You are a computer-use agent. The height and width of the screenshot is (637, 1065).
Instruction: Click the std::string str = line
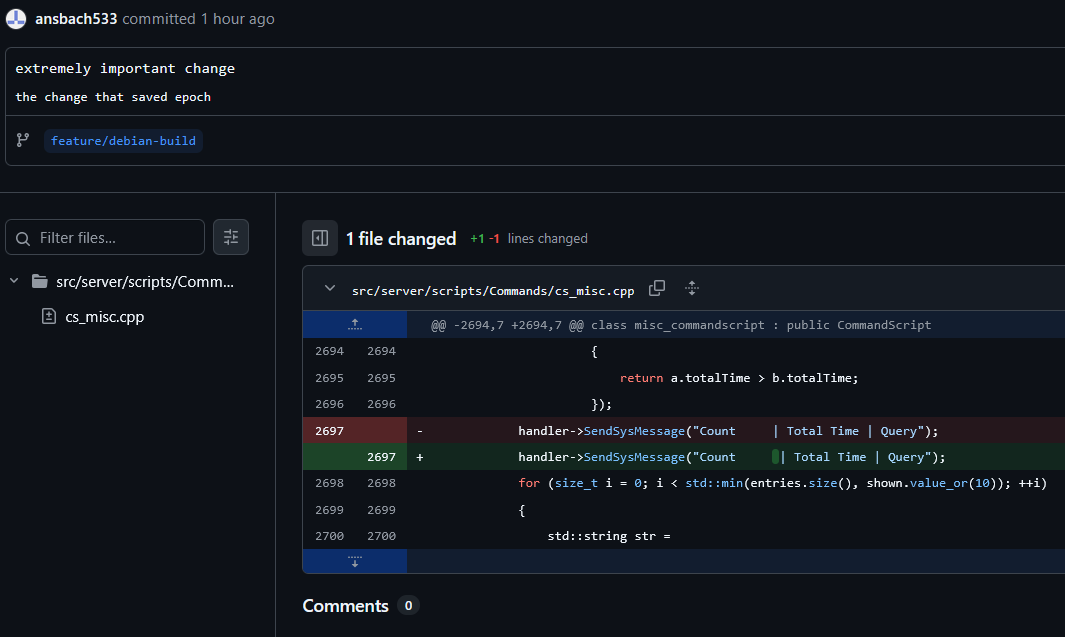click(x=609, y=536)
